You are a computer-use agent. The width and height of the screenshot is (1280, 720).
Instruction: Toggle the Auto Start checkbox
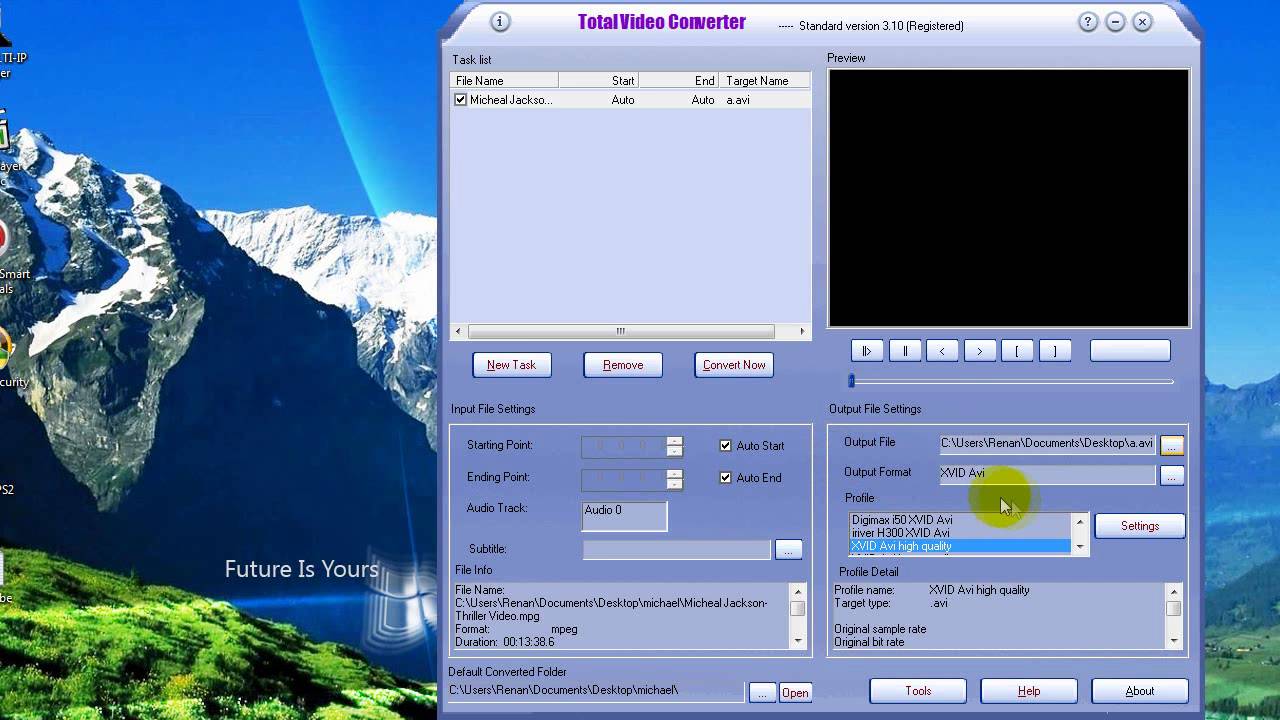726,446
